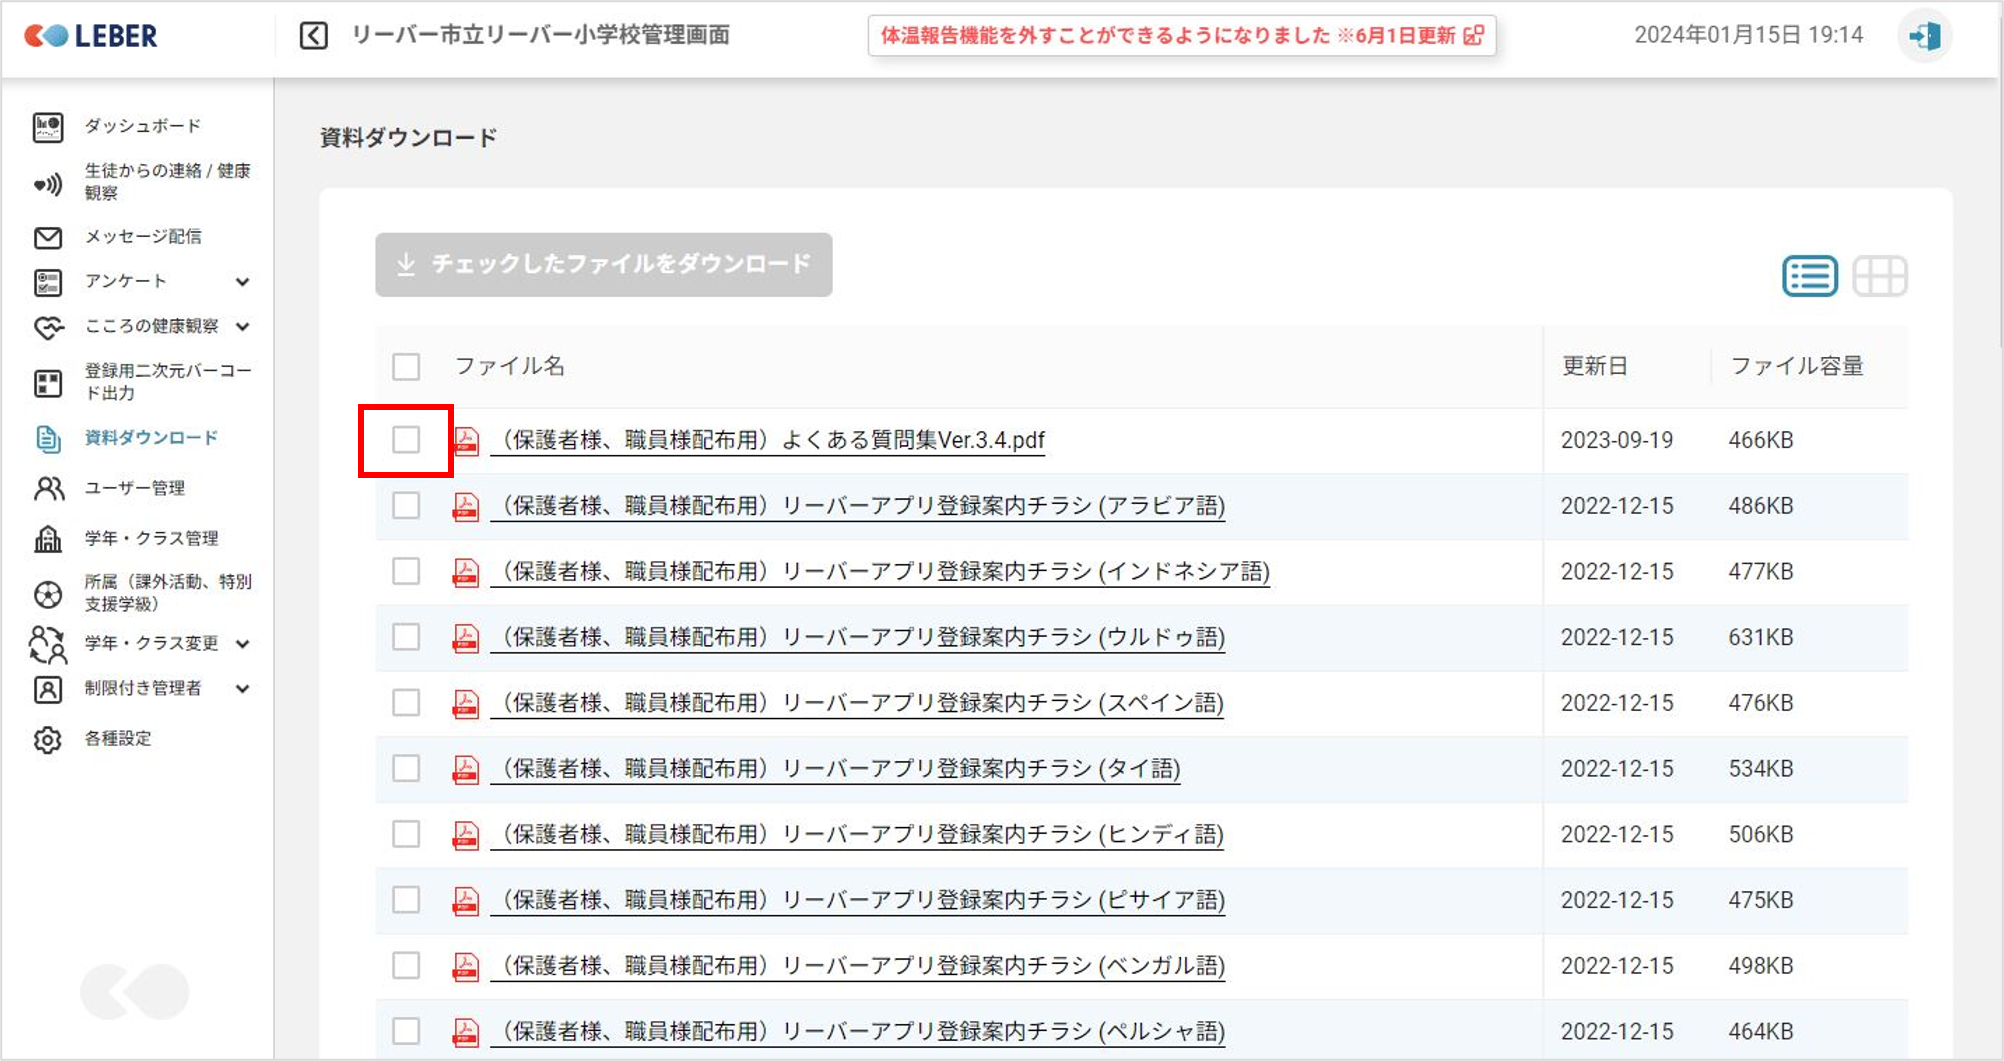Check the box for よくある質問集Ver.3.4.pdf
Viewport: 2004px width, 1061px height.
tap(406, 440)
